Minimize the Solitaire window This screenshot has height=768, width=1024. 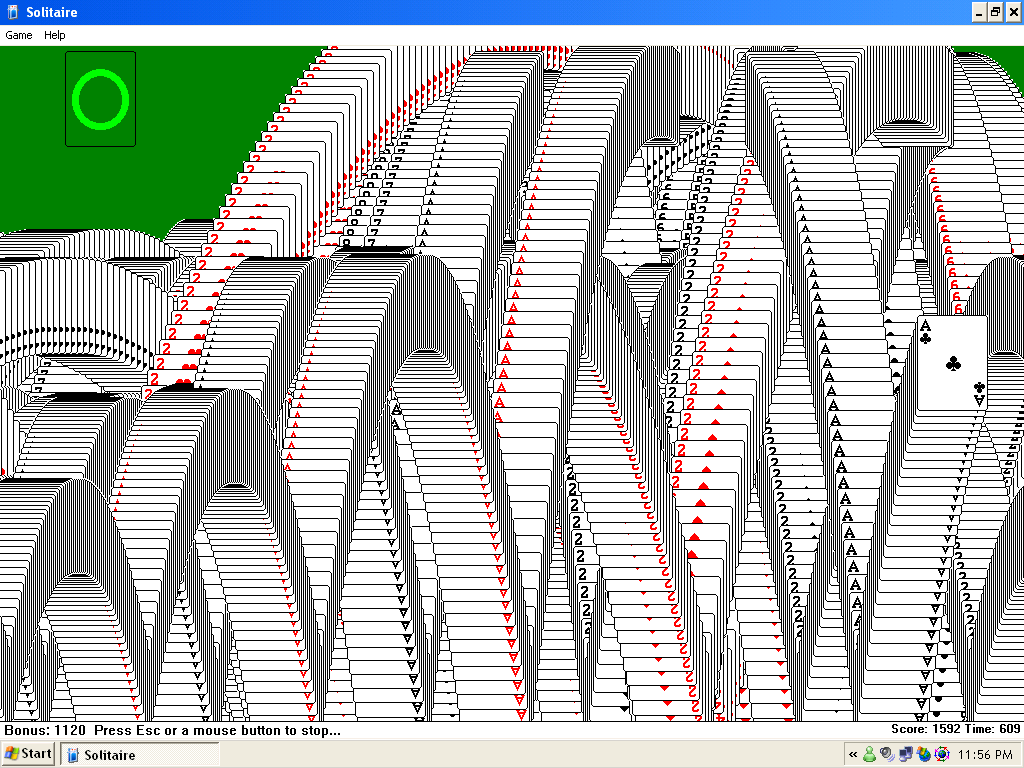tap(979, 12)
